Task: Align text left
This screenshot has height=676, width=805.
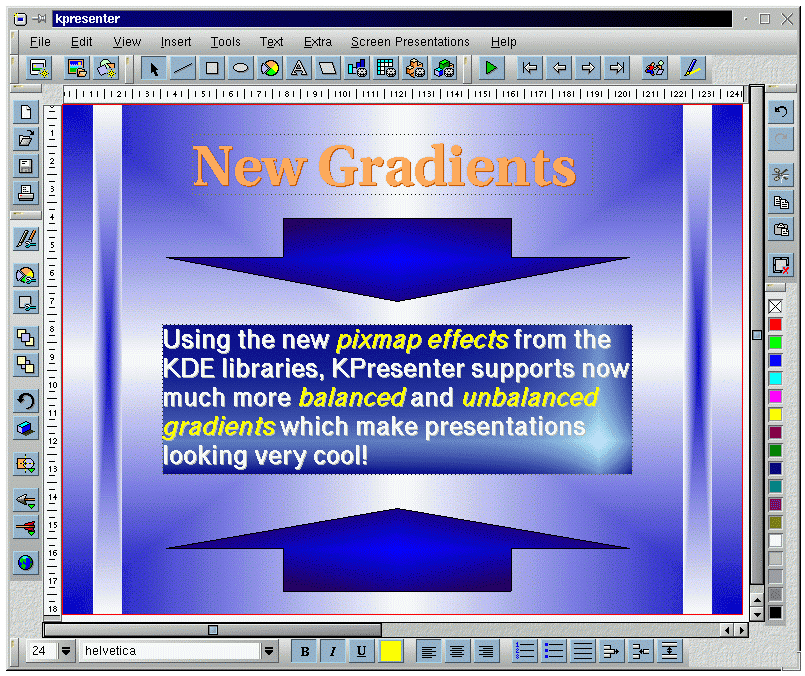Action: click(x=428, y=651)
